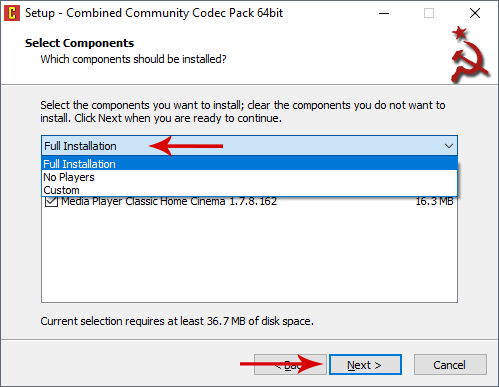Viewport: 499px width, 387px height.
Task: Go back with the Back button
Action: tap(290, 365)
